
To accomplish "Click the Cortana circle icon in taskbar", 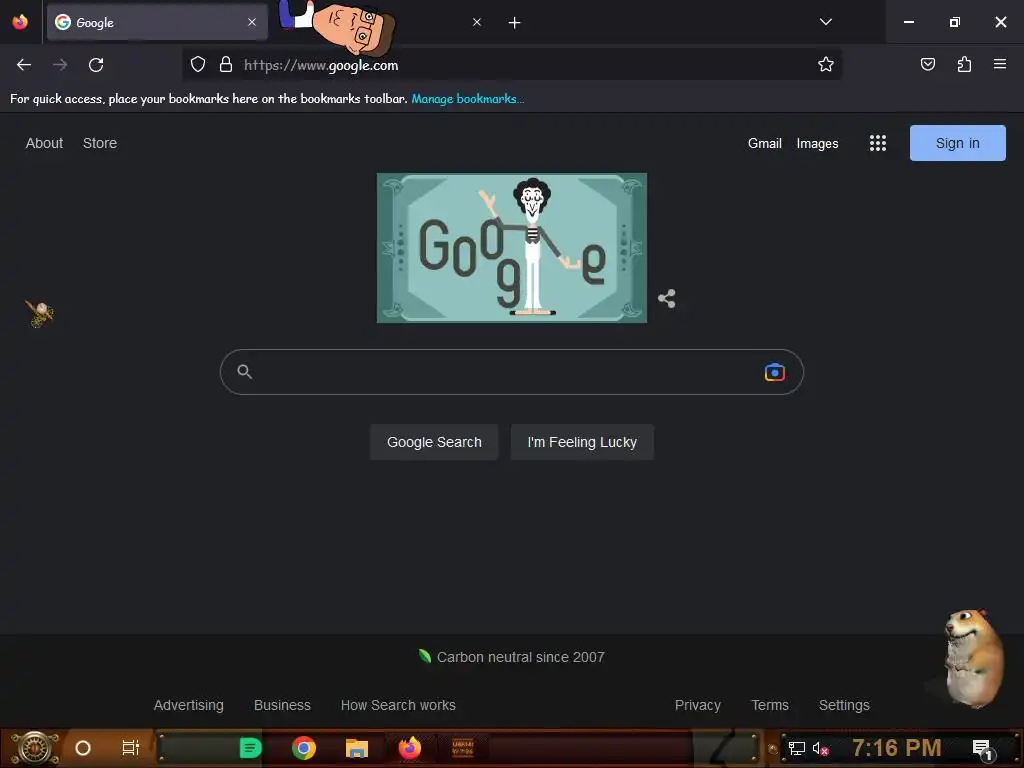I will (x=83, y=748).
